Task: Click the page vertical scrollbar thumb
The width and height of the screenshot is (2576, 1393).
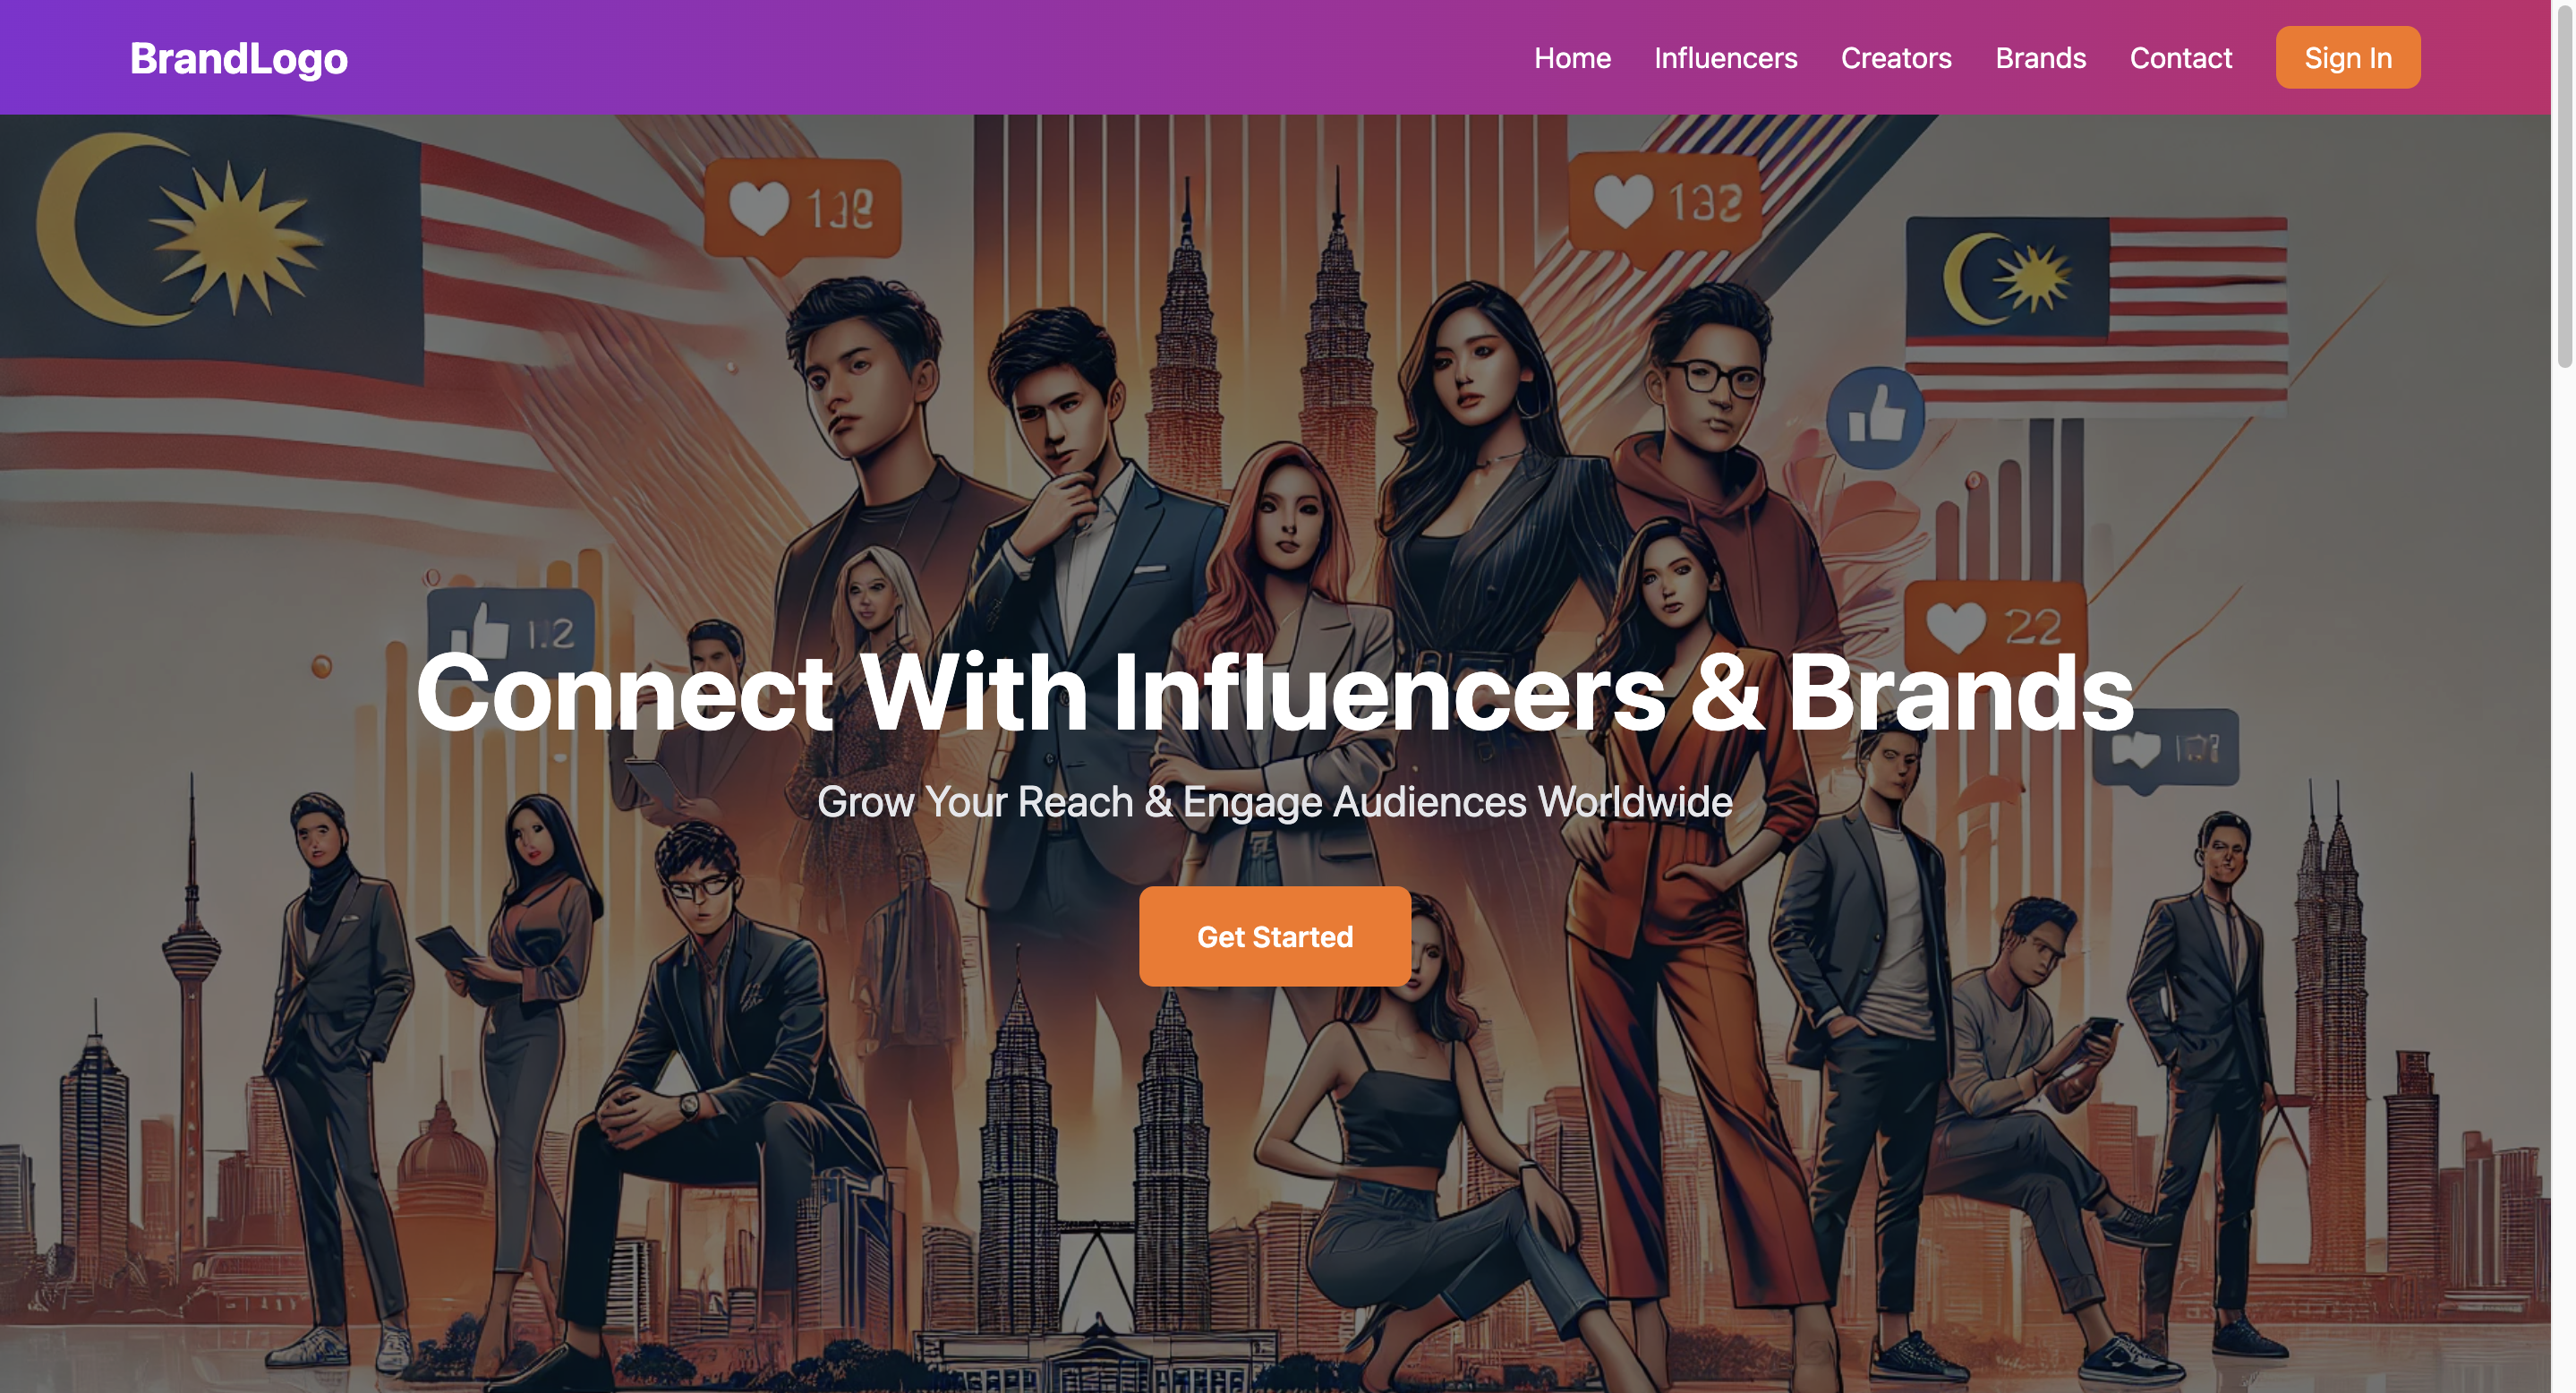Action: pos(2564,185)
